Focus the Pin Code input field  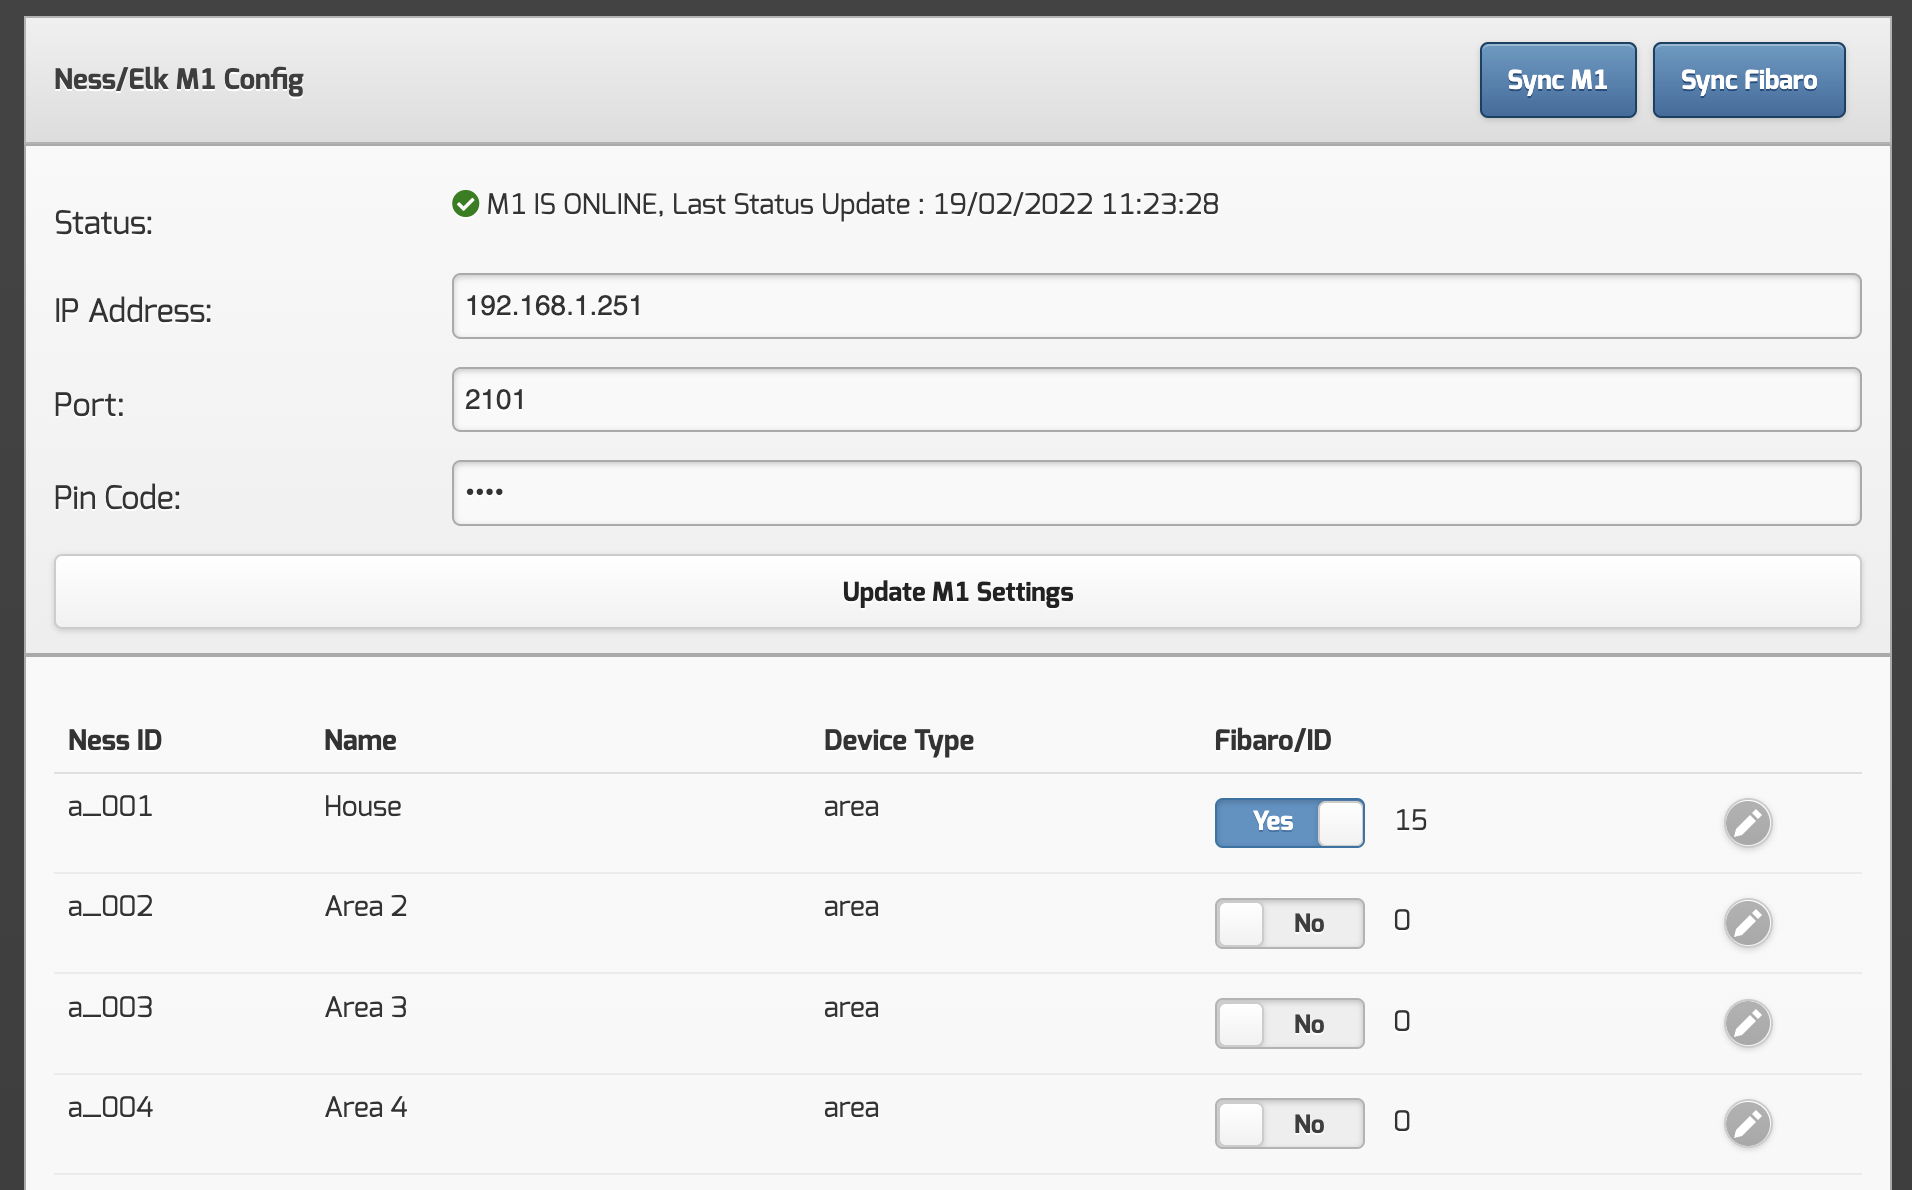[1156, 493]
